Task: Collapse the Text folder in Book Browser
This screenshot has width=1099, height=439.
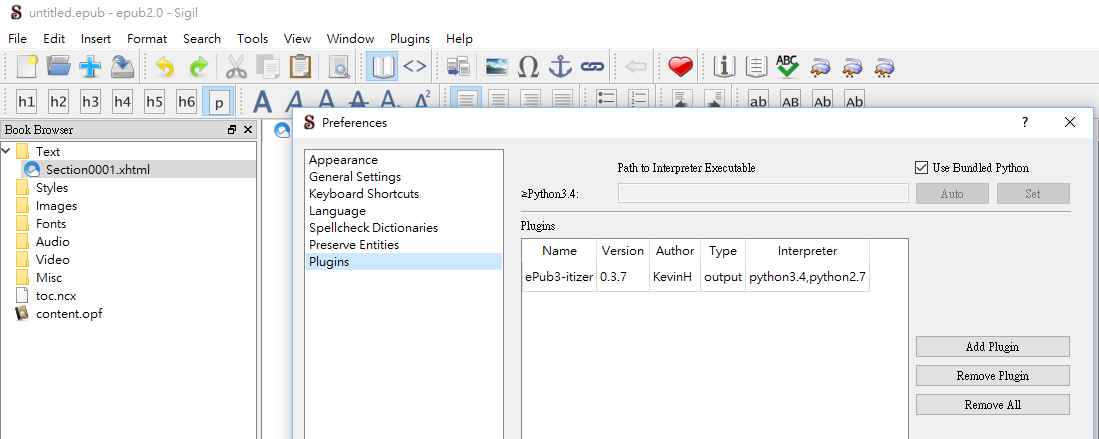Action: tap(7, 151)
